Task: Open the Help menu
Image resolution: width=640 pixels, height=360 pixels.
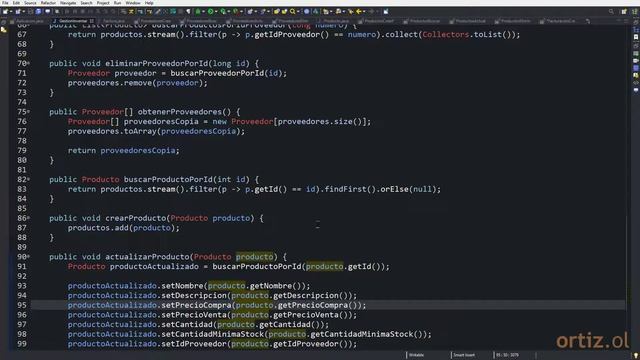Action: 149,3
